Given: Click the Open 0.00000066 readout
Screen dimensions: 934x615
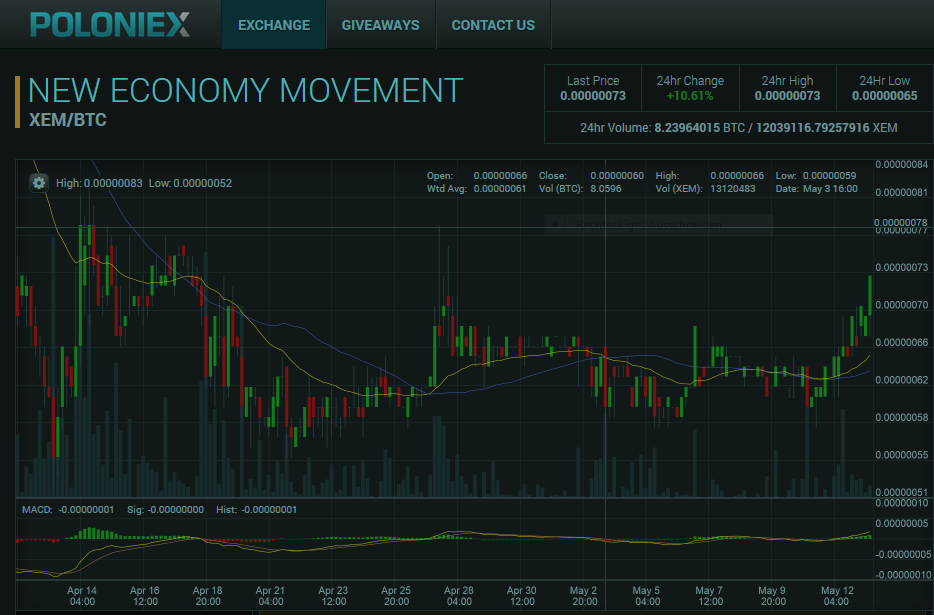Looking at the screenshot, I should (477, 176).
